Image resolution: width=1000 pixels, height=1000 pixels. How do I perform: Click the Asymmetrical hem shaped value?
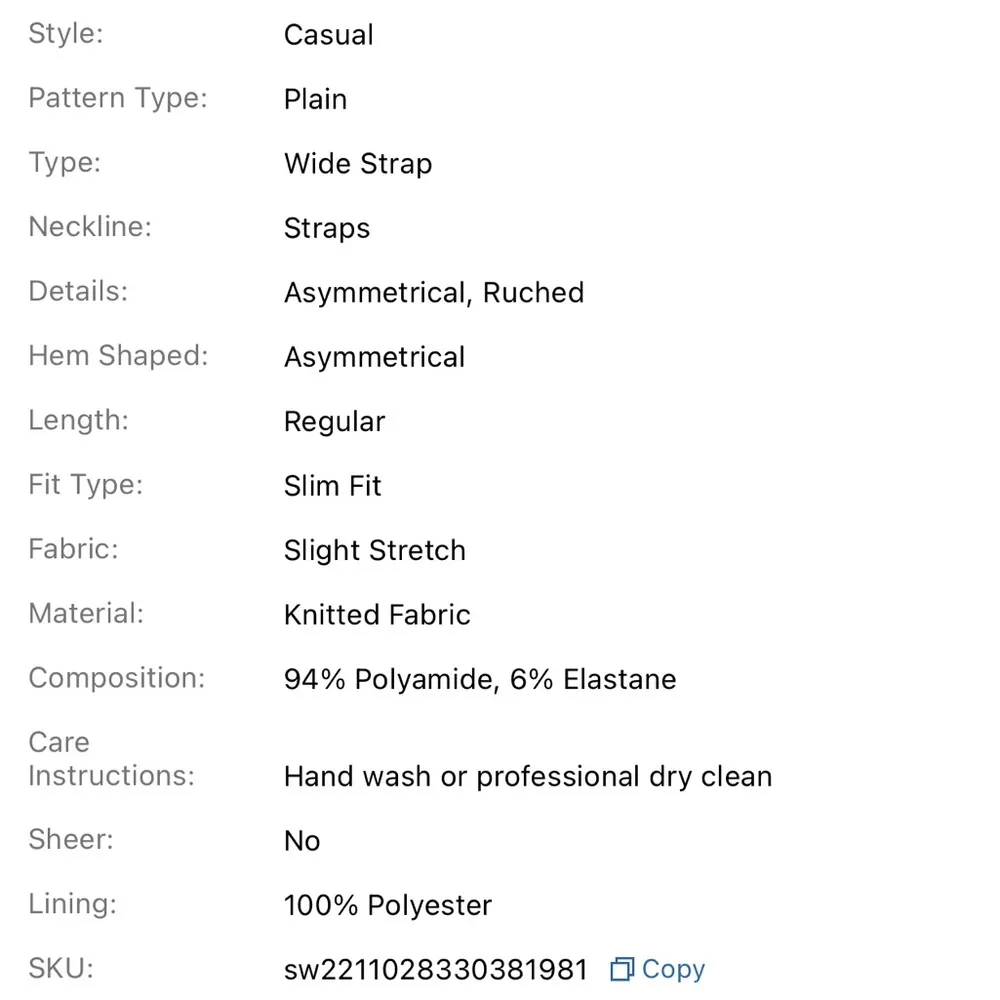point(374,357)
